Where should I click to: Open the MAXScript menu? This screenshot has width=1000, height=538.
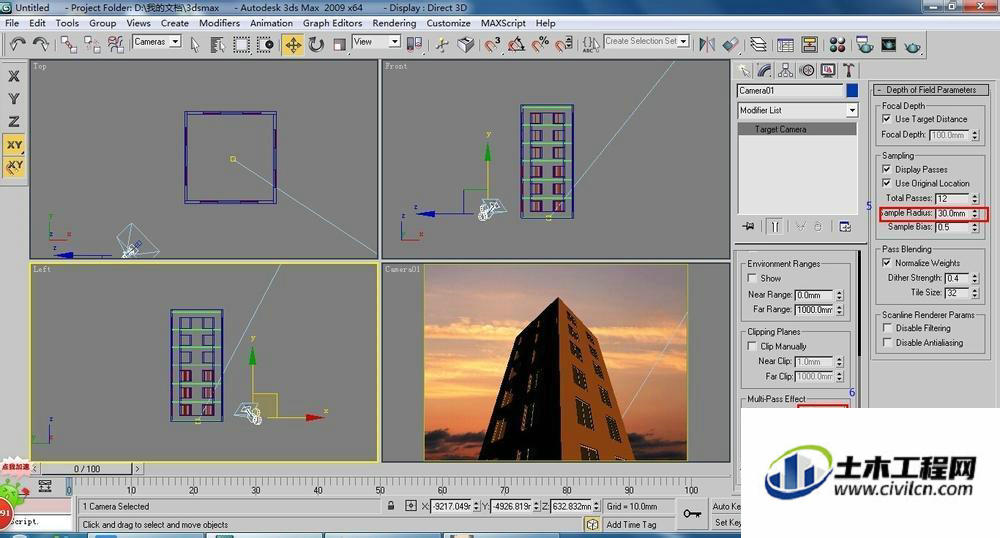[503, 23]
